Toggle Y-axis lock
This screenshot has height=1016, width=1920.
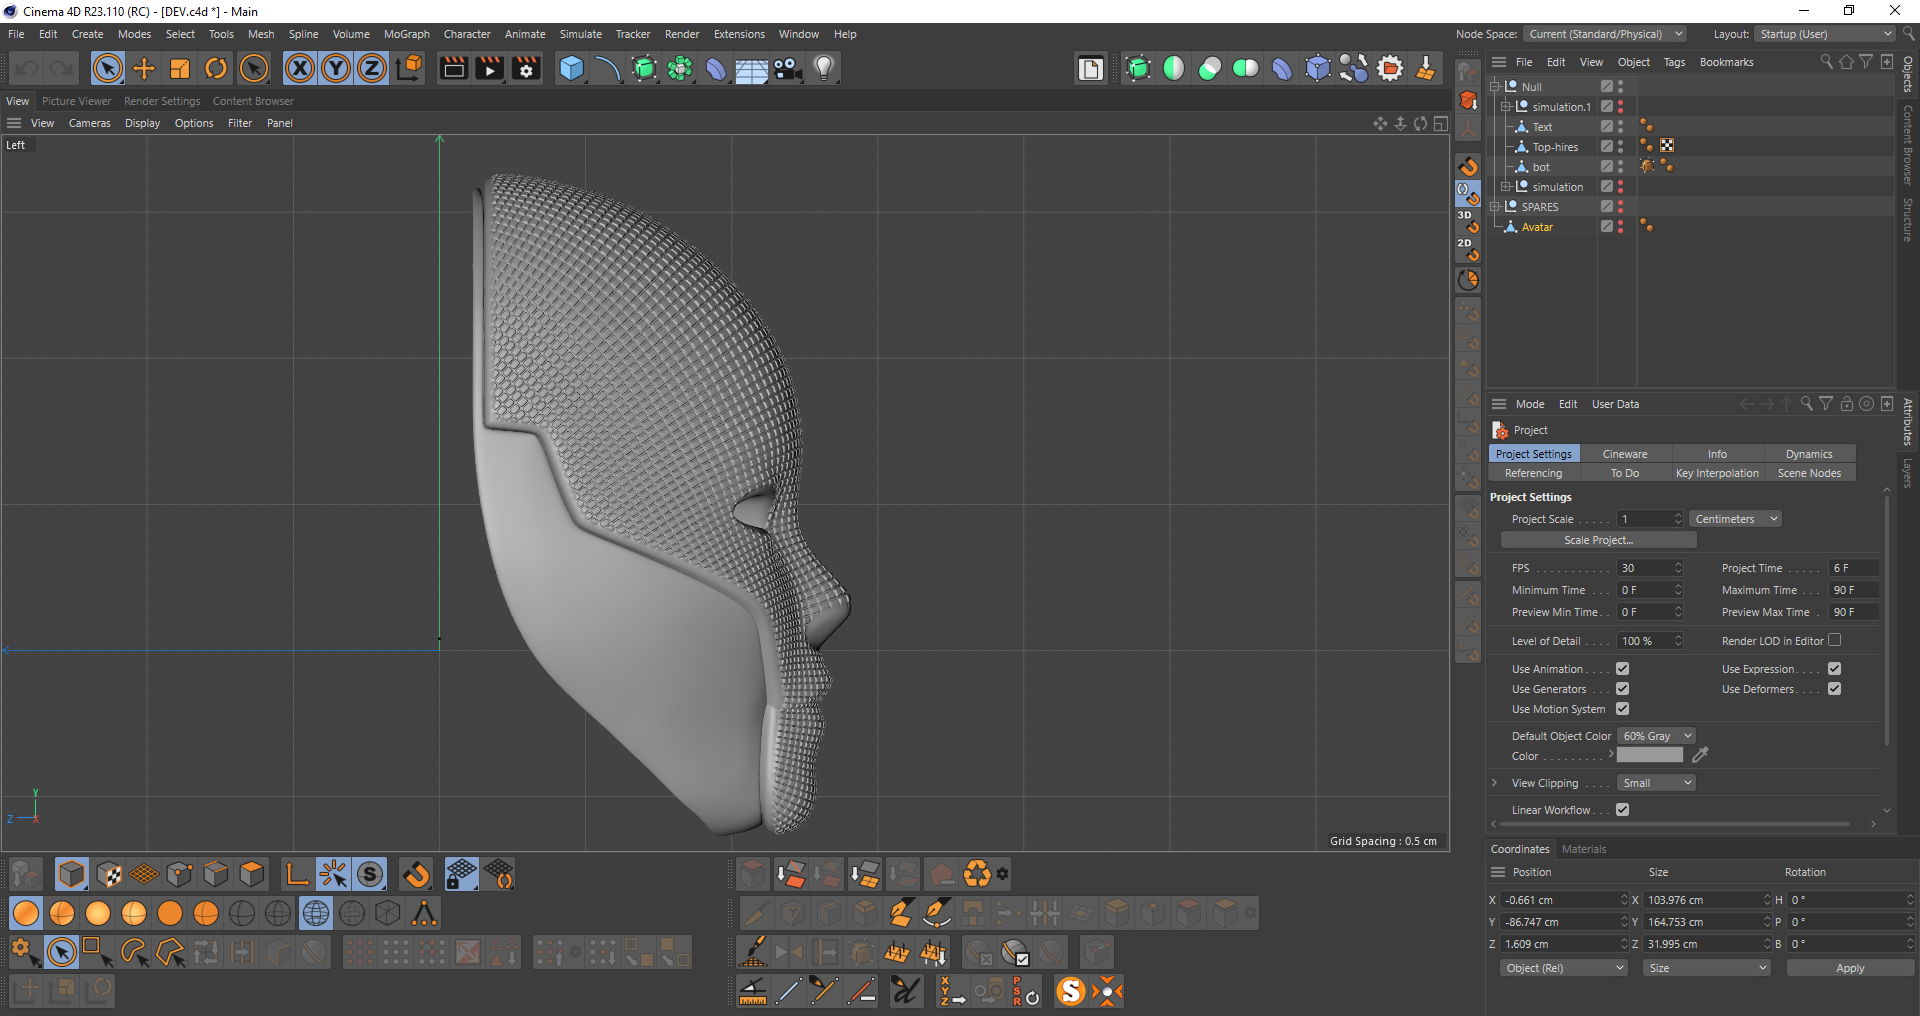coord(336,68)
